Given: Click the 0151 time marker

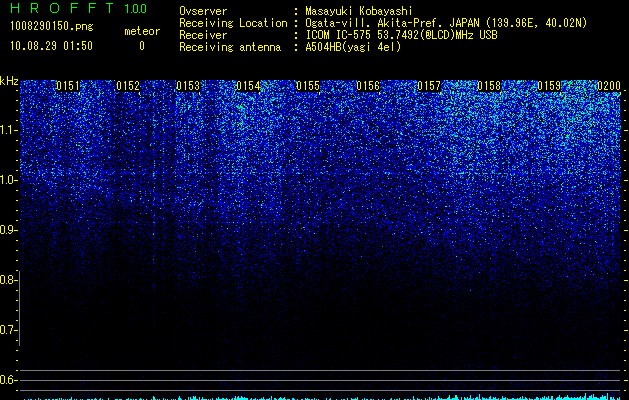Looking at the screenshot, I should point(68,86).
